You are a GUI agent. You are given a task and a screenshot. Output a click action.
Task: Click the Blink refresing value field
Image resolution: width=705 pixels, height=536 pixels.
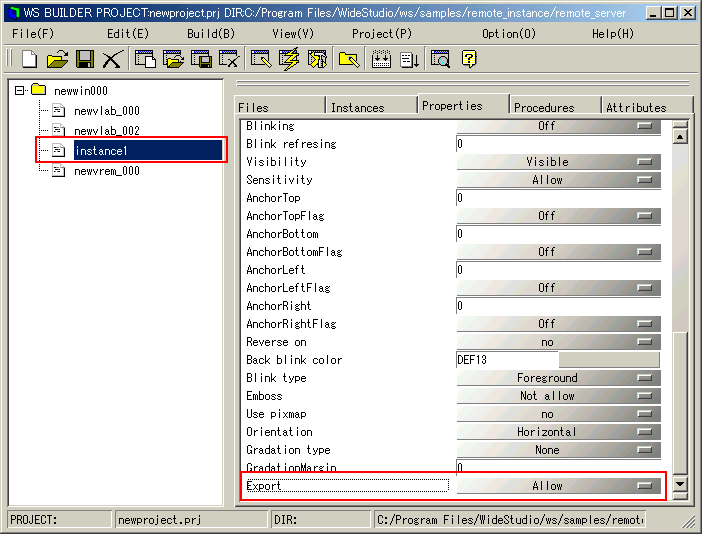coord(558,144)
